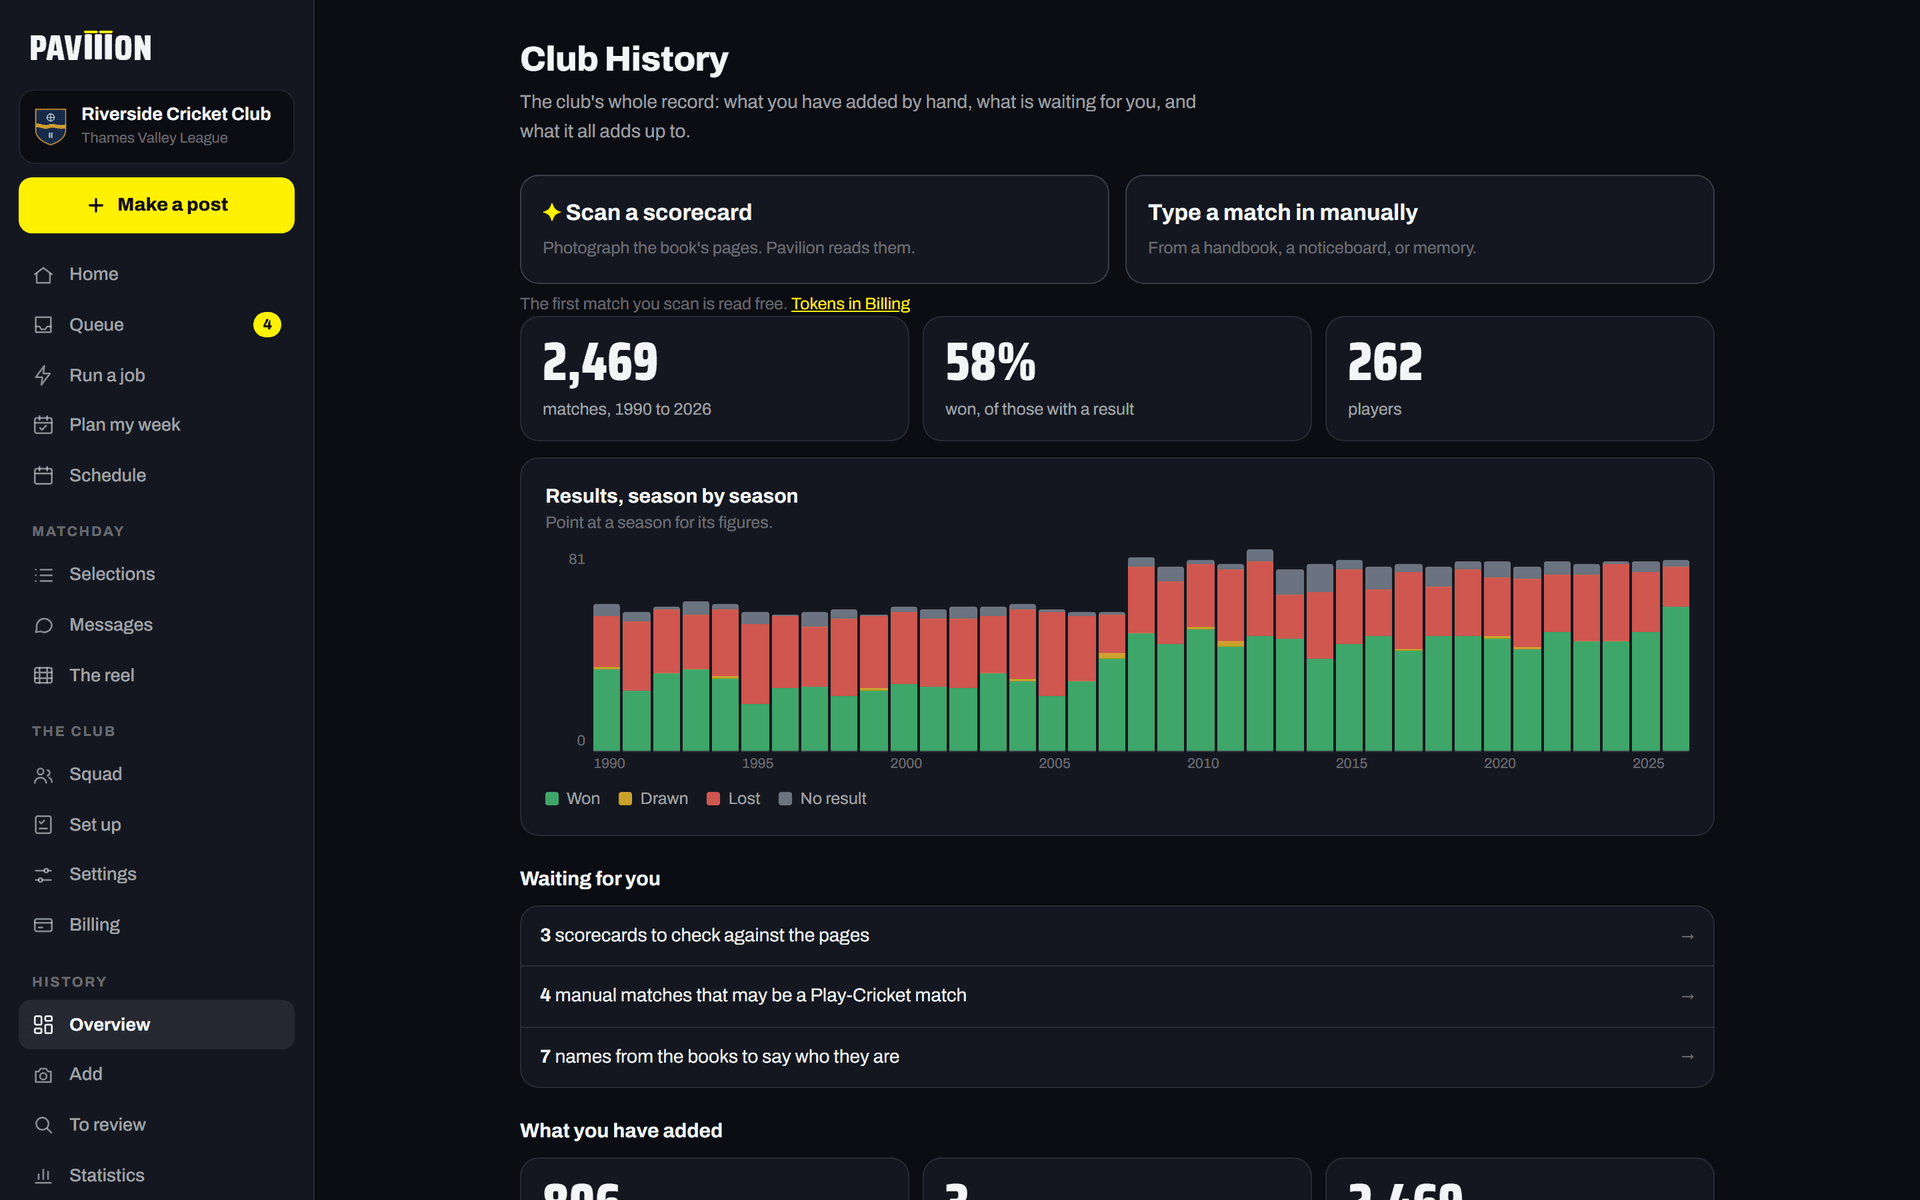Click the Make a post button

[x=156, y=205]
